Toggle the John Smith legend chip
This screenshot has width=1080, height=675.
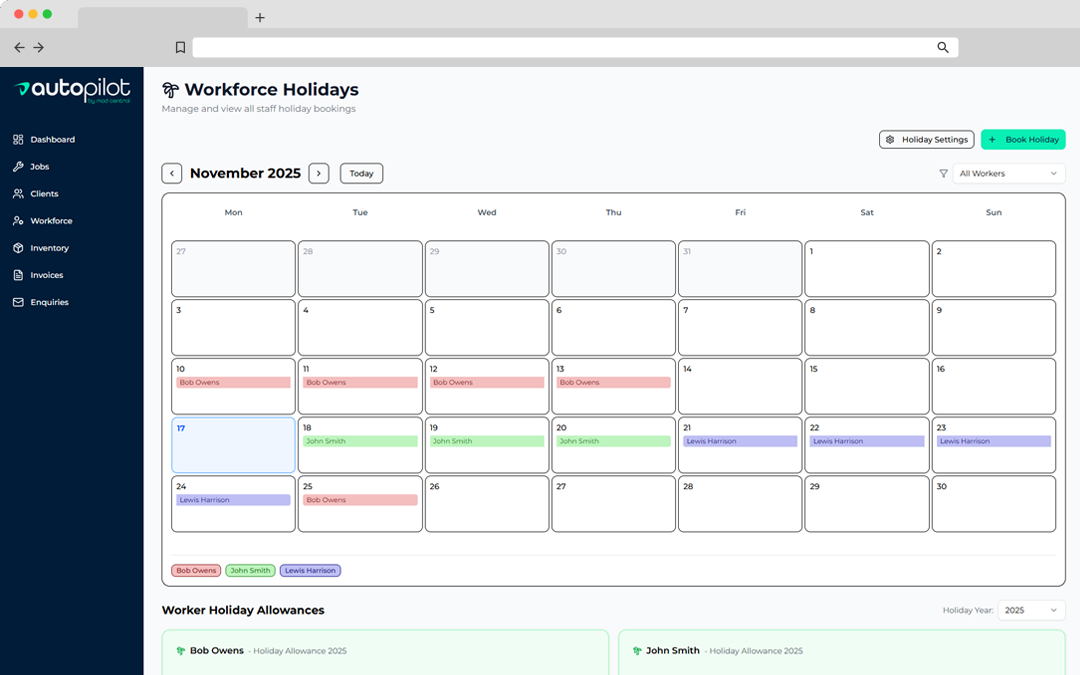pos(250,570)
